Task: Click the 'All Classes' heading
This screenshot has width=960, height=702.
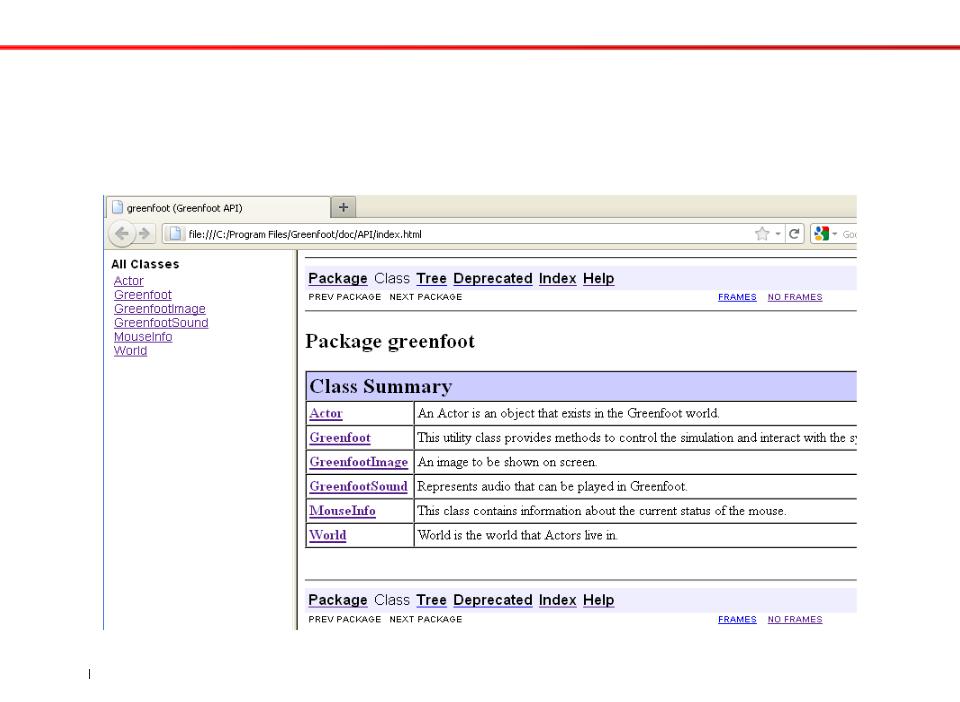Action: tap(145, 264)
